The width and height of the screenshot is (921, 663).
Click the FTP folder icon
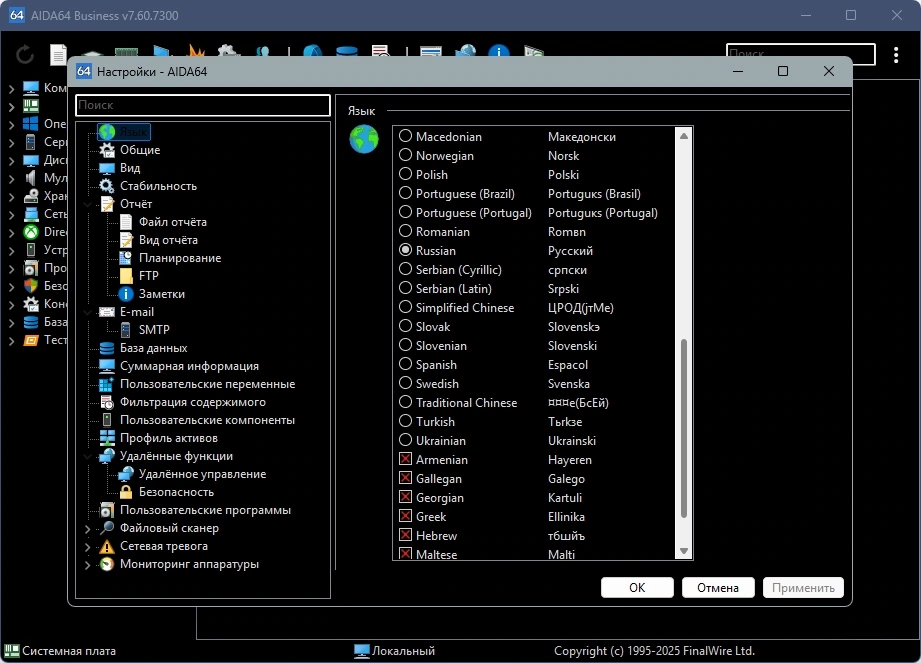click(126, 276)
